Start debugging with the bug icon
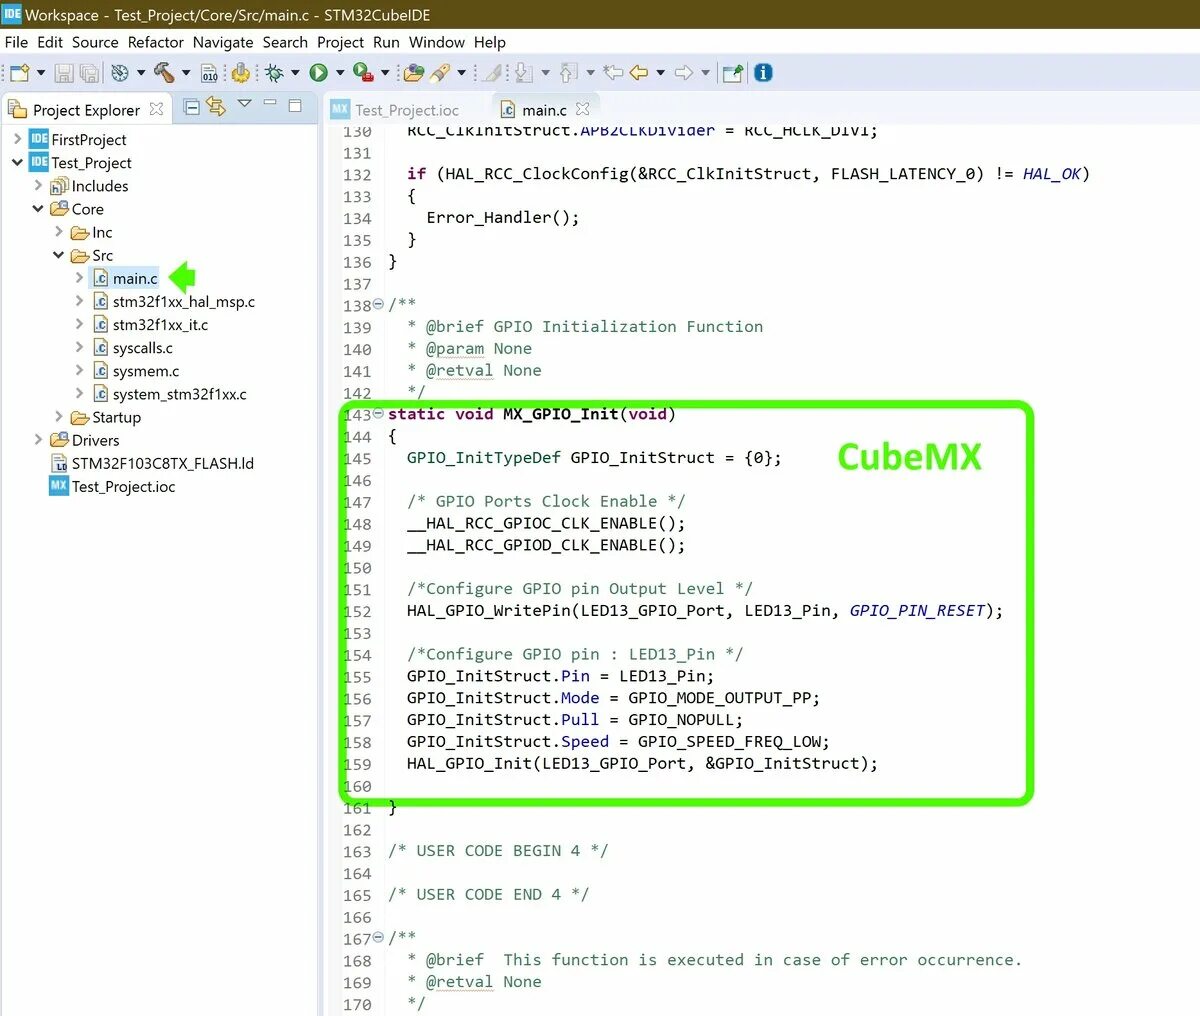Image resolution: width=1200 pixels, height=1016 pixels. pos(274,73)
